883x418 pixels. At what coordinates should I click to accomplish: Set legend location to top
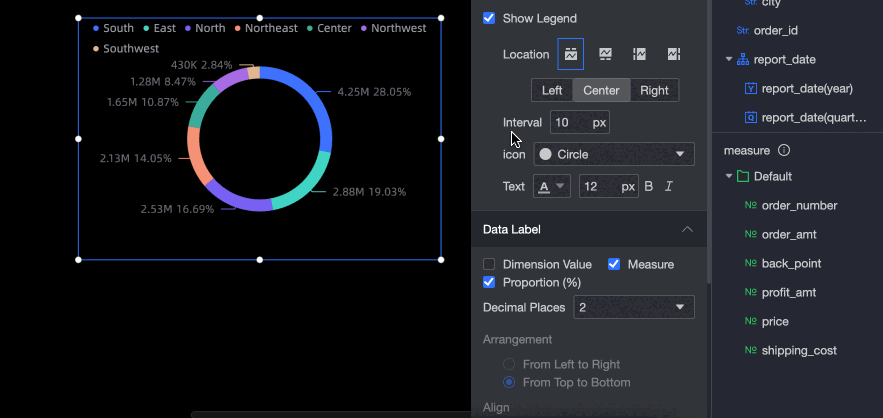click(570, 54)
